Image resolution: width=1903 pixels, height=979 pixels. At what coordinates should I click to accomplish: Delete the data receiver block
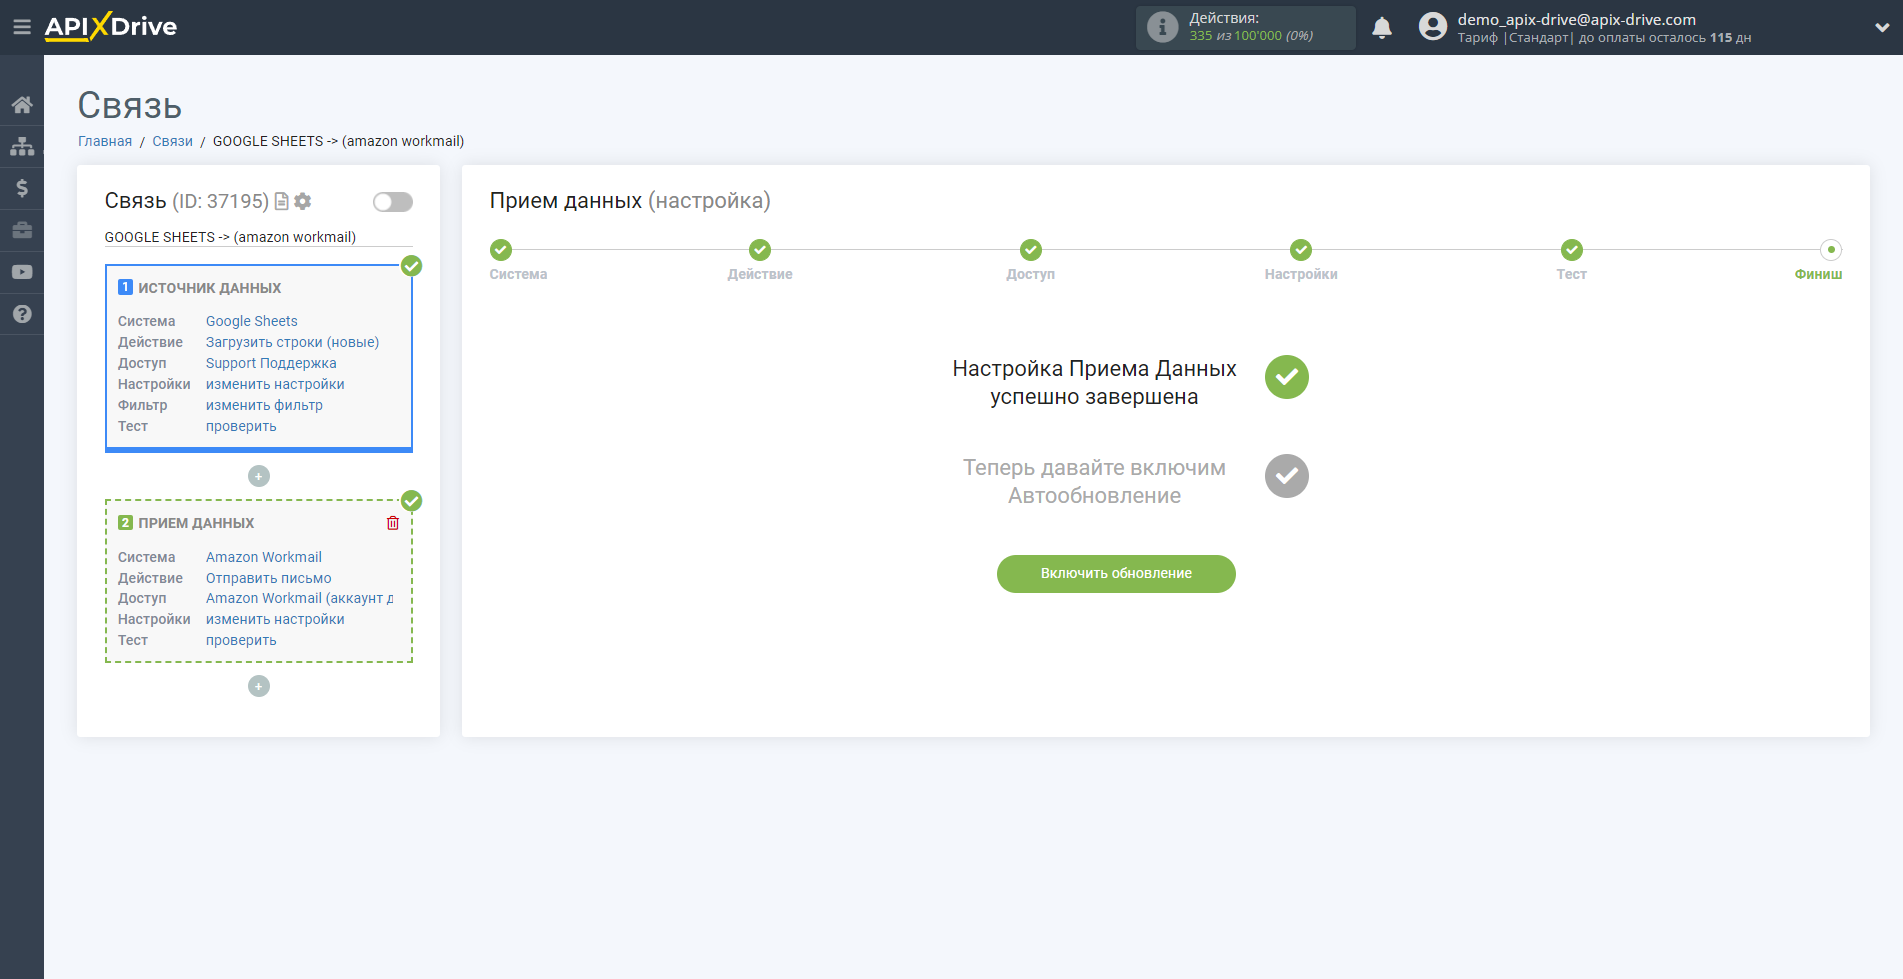393,523
